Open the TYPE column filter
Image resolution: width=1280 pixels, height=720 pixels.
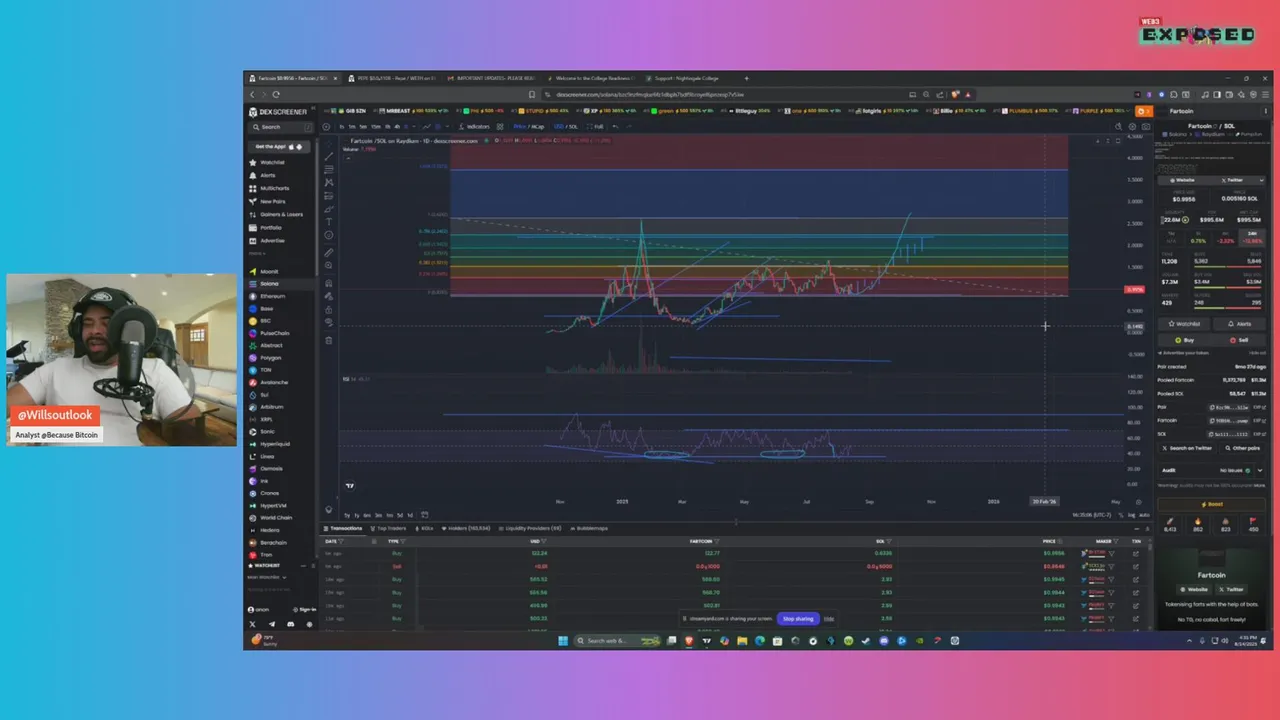(x=403, y=541)
